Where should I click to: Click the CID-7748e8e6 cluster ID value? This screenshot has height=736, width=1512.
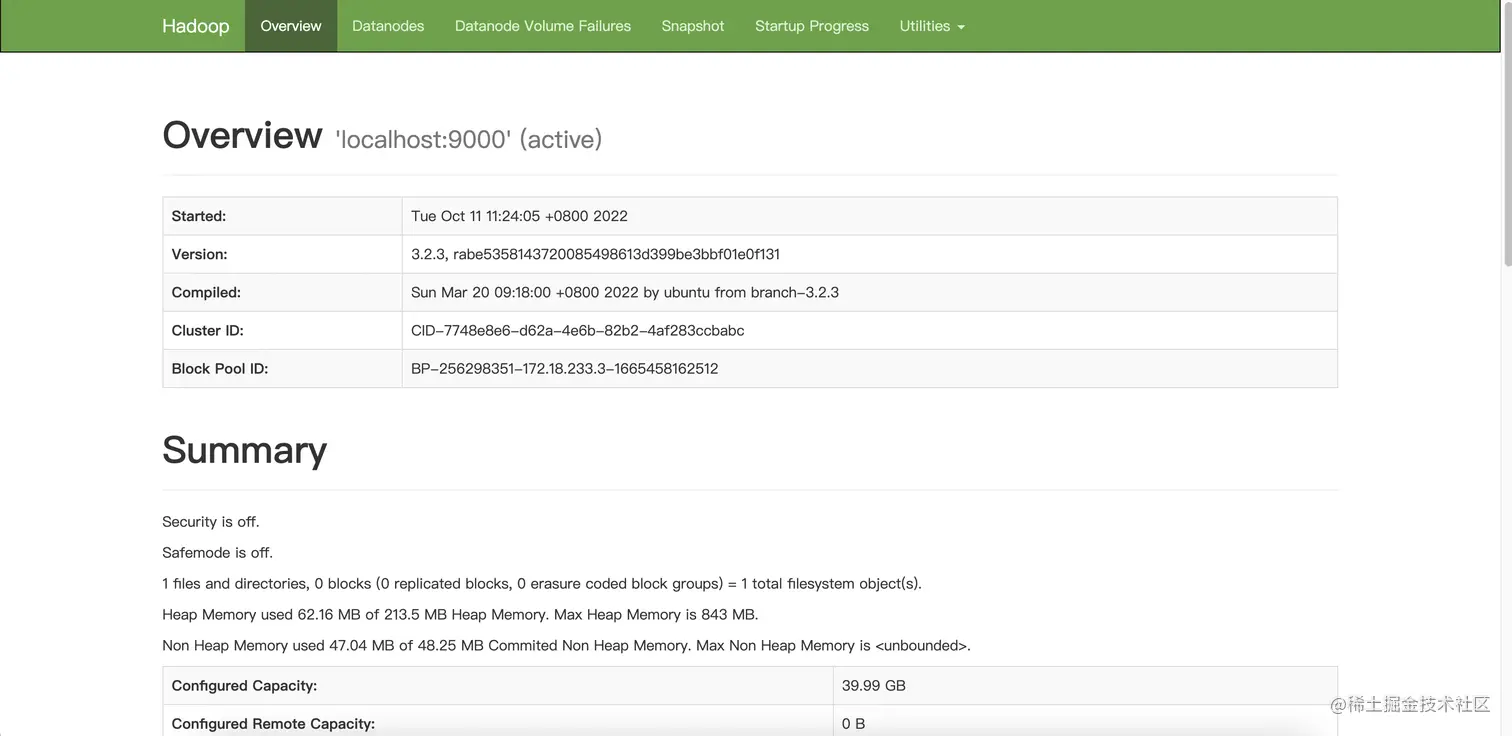pyautogui.click(x=578, y=330)
